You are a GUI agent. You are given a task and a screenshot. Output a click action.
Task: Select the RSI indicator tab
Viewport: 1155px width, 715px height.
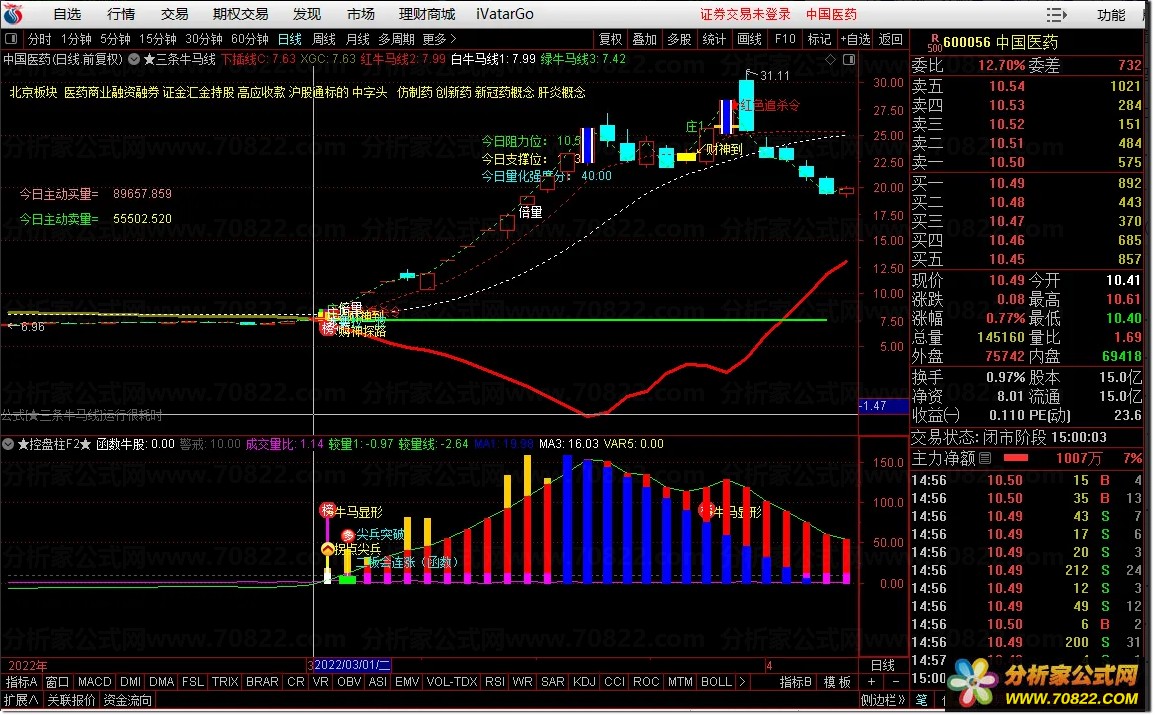(495, 682)
